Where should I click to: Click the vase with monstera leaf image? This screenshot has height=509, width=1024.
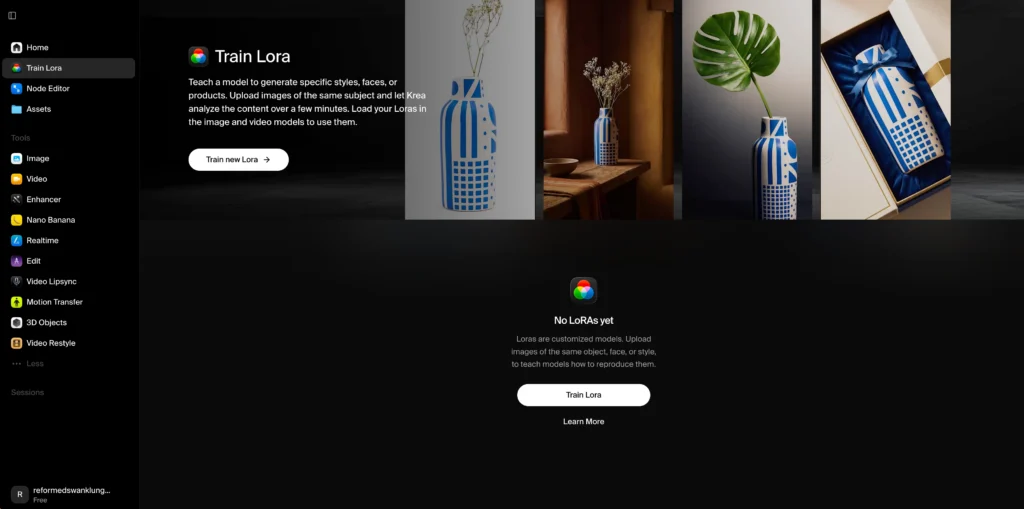tap(747, 110)
